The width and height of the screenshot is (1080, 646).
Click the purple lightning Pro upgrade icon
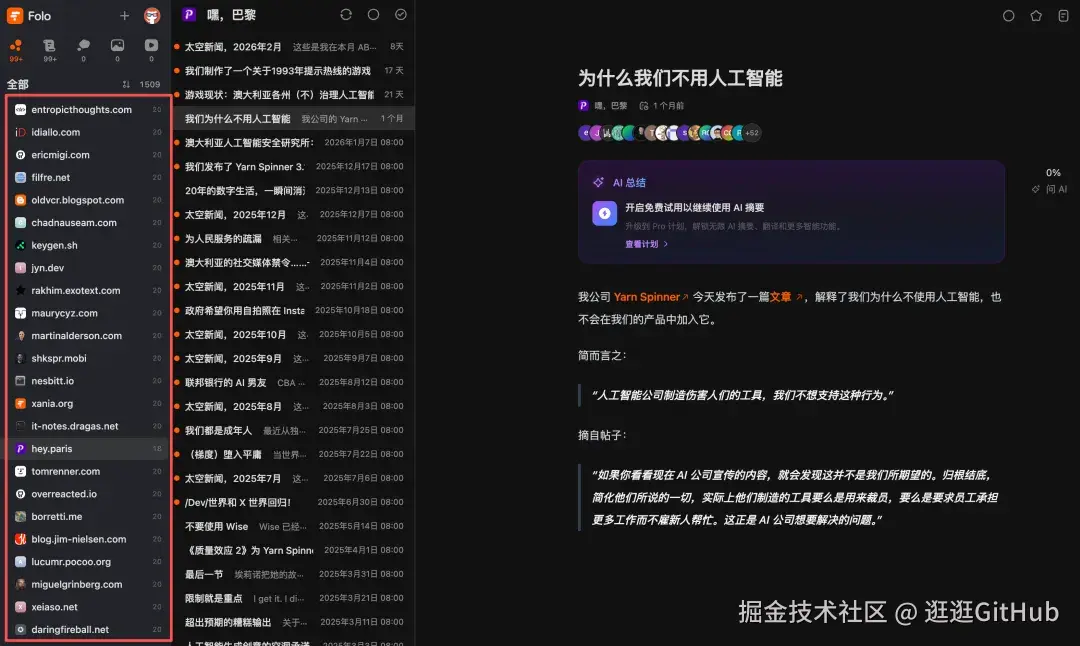click(604, 213)
